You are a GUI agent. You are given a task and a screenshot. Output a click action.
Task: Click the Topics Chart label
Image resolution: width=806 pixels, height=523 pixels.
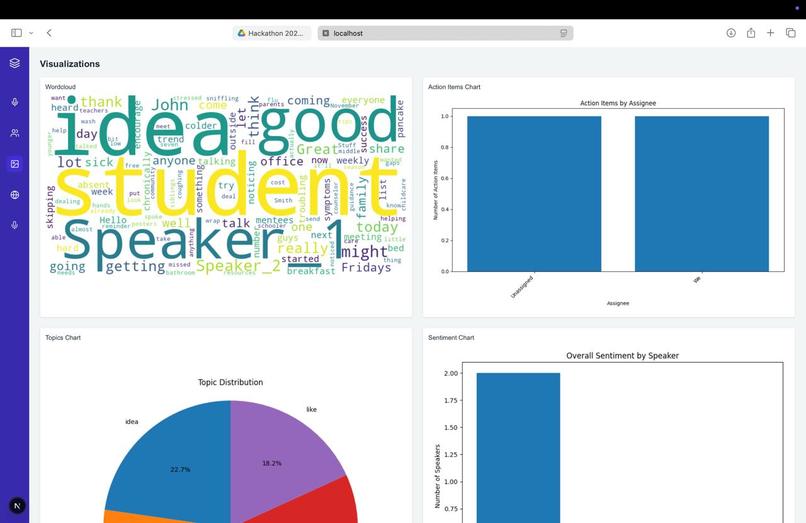pyautogui.click(x=63, y=337)
